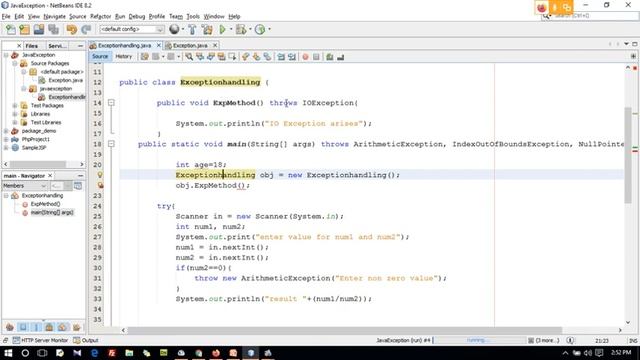Open the default config dropdown

[x=132, y=29]
